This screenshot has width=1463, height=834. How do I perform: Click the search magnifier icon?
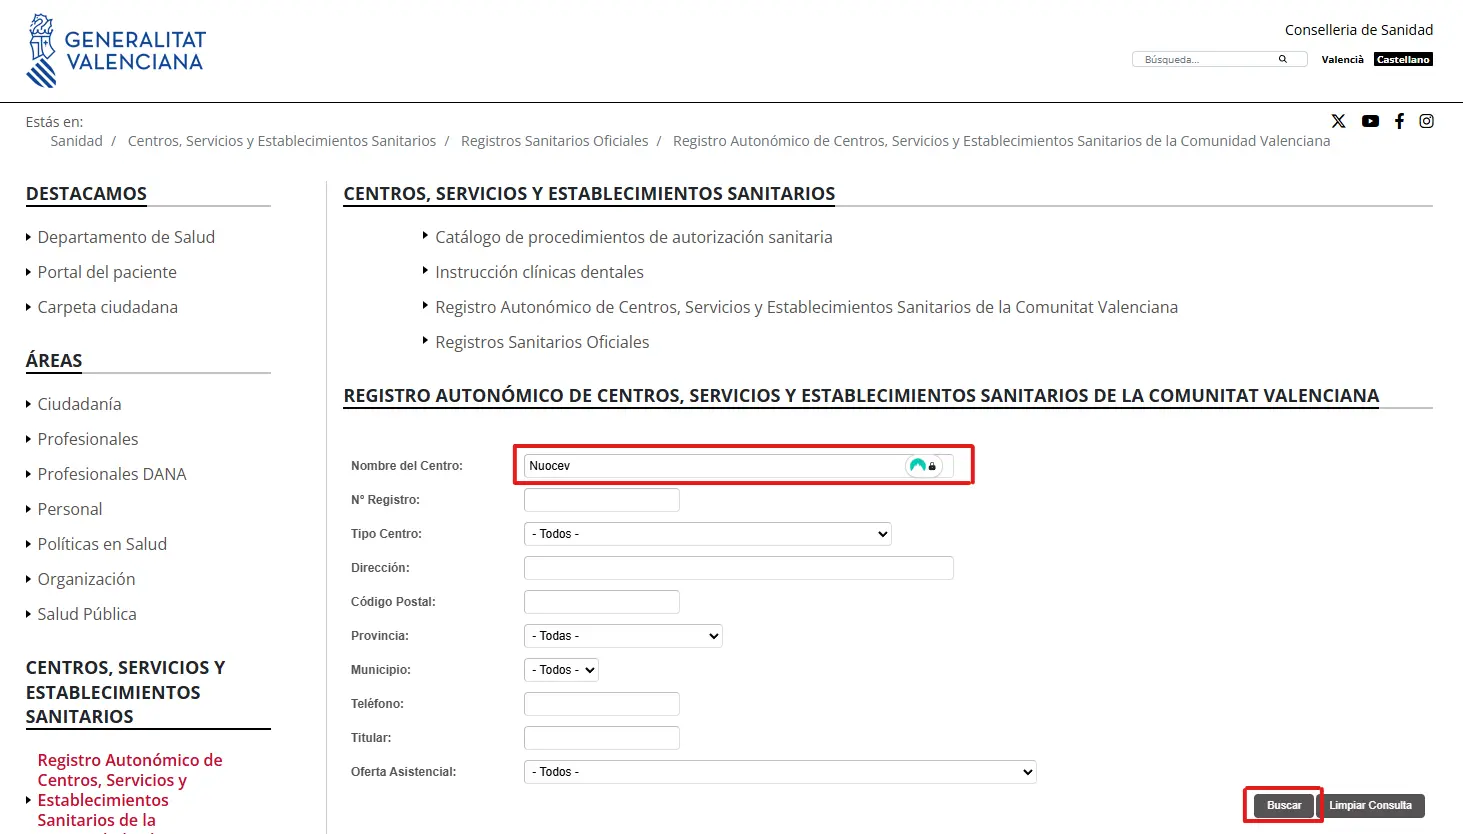pyautogui.click(x=1282, y=59)
